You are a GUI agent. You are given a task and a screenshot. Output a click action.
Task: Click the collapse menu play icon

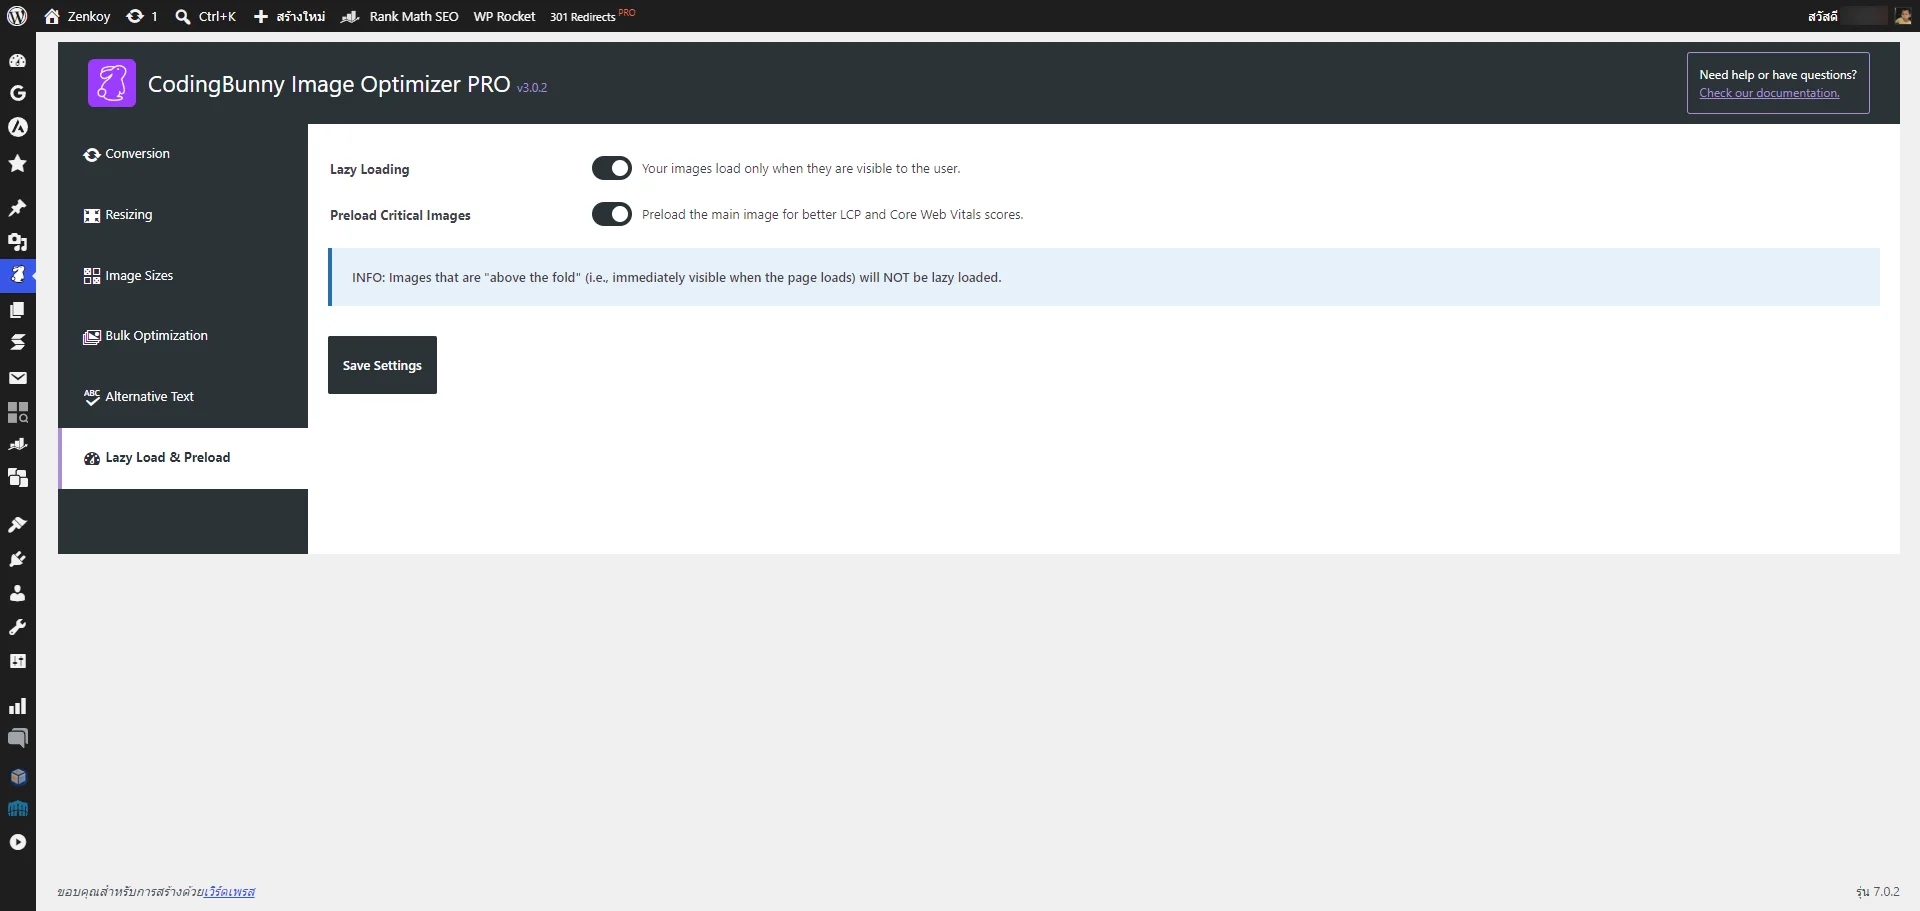click(17, 842)
